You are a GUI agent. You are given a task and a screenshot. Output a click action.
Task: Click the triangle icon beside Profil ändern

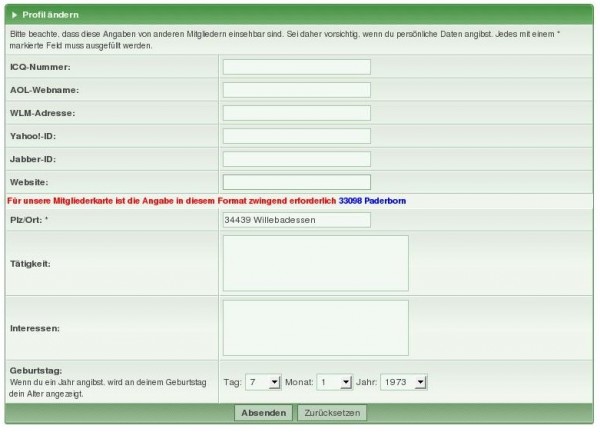tap(14, 15)
